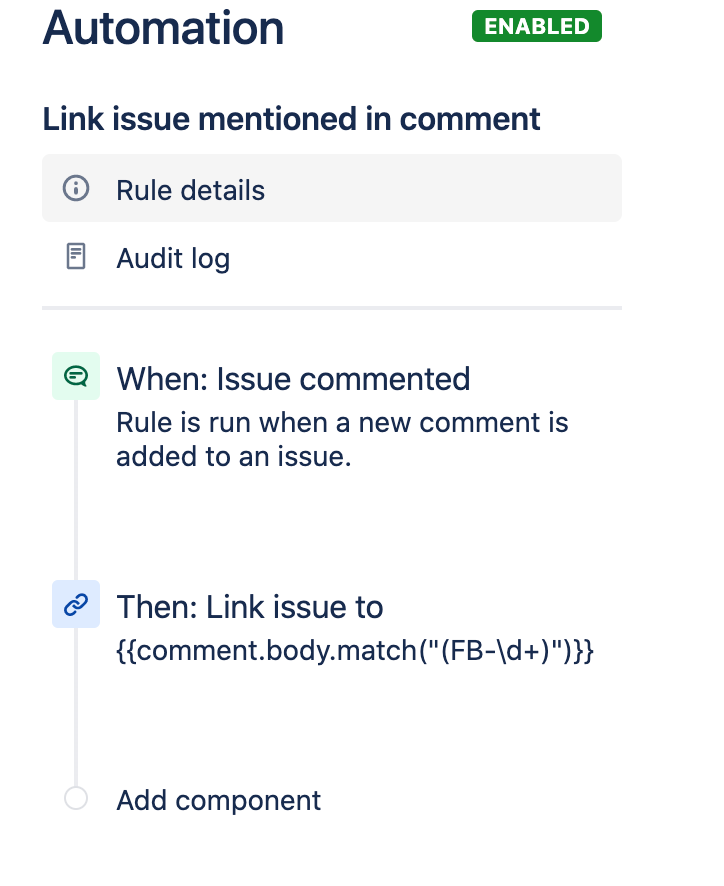This screenshot has height=886, width=724.
Task: Click the page icon next to Audit log
Action: tap(76, 257)
